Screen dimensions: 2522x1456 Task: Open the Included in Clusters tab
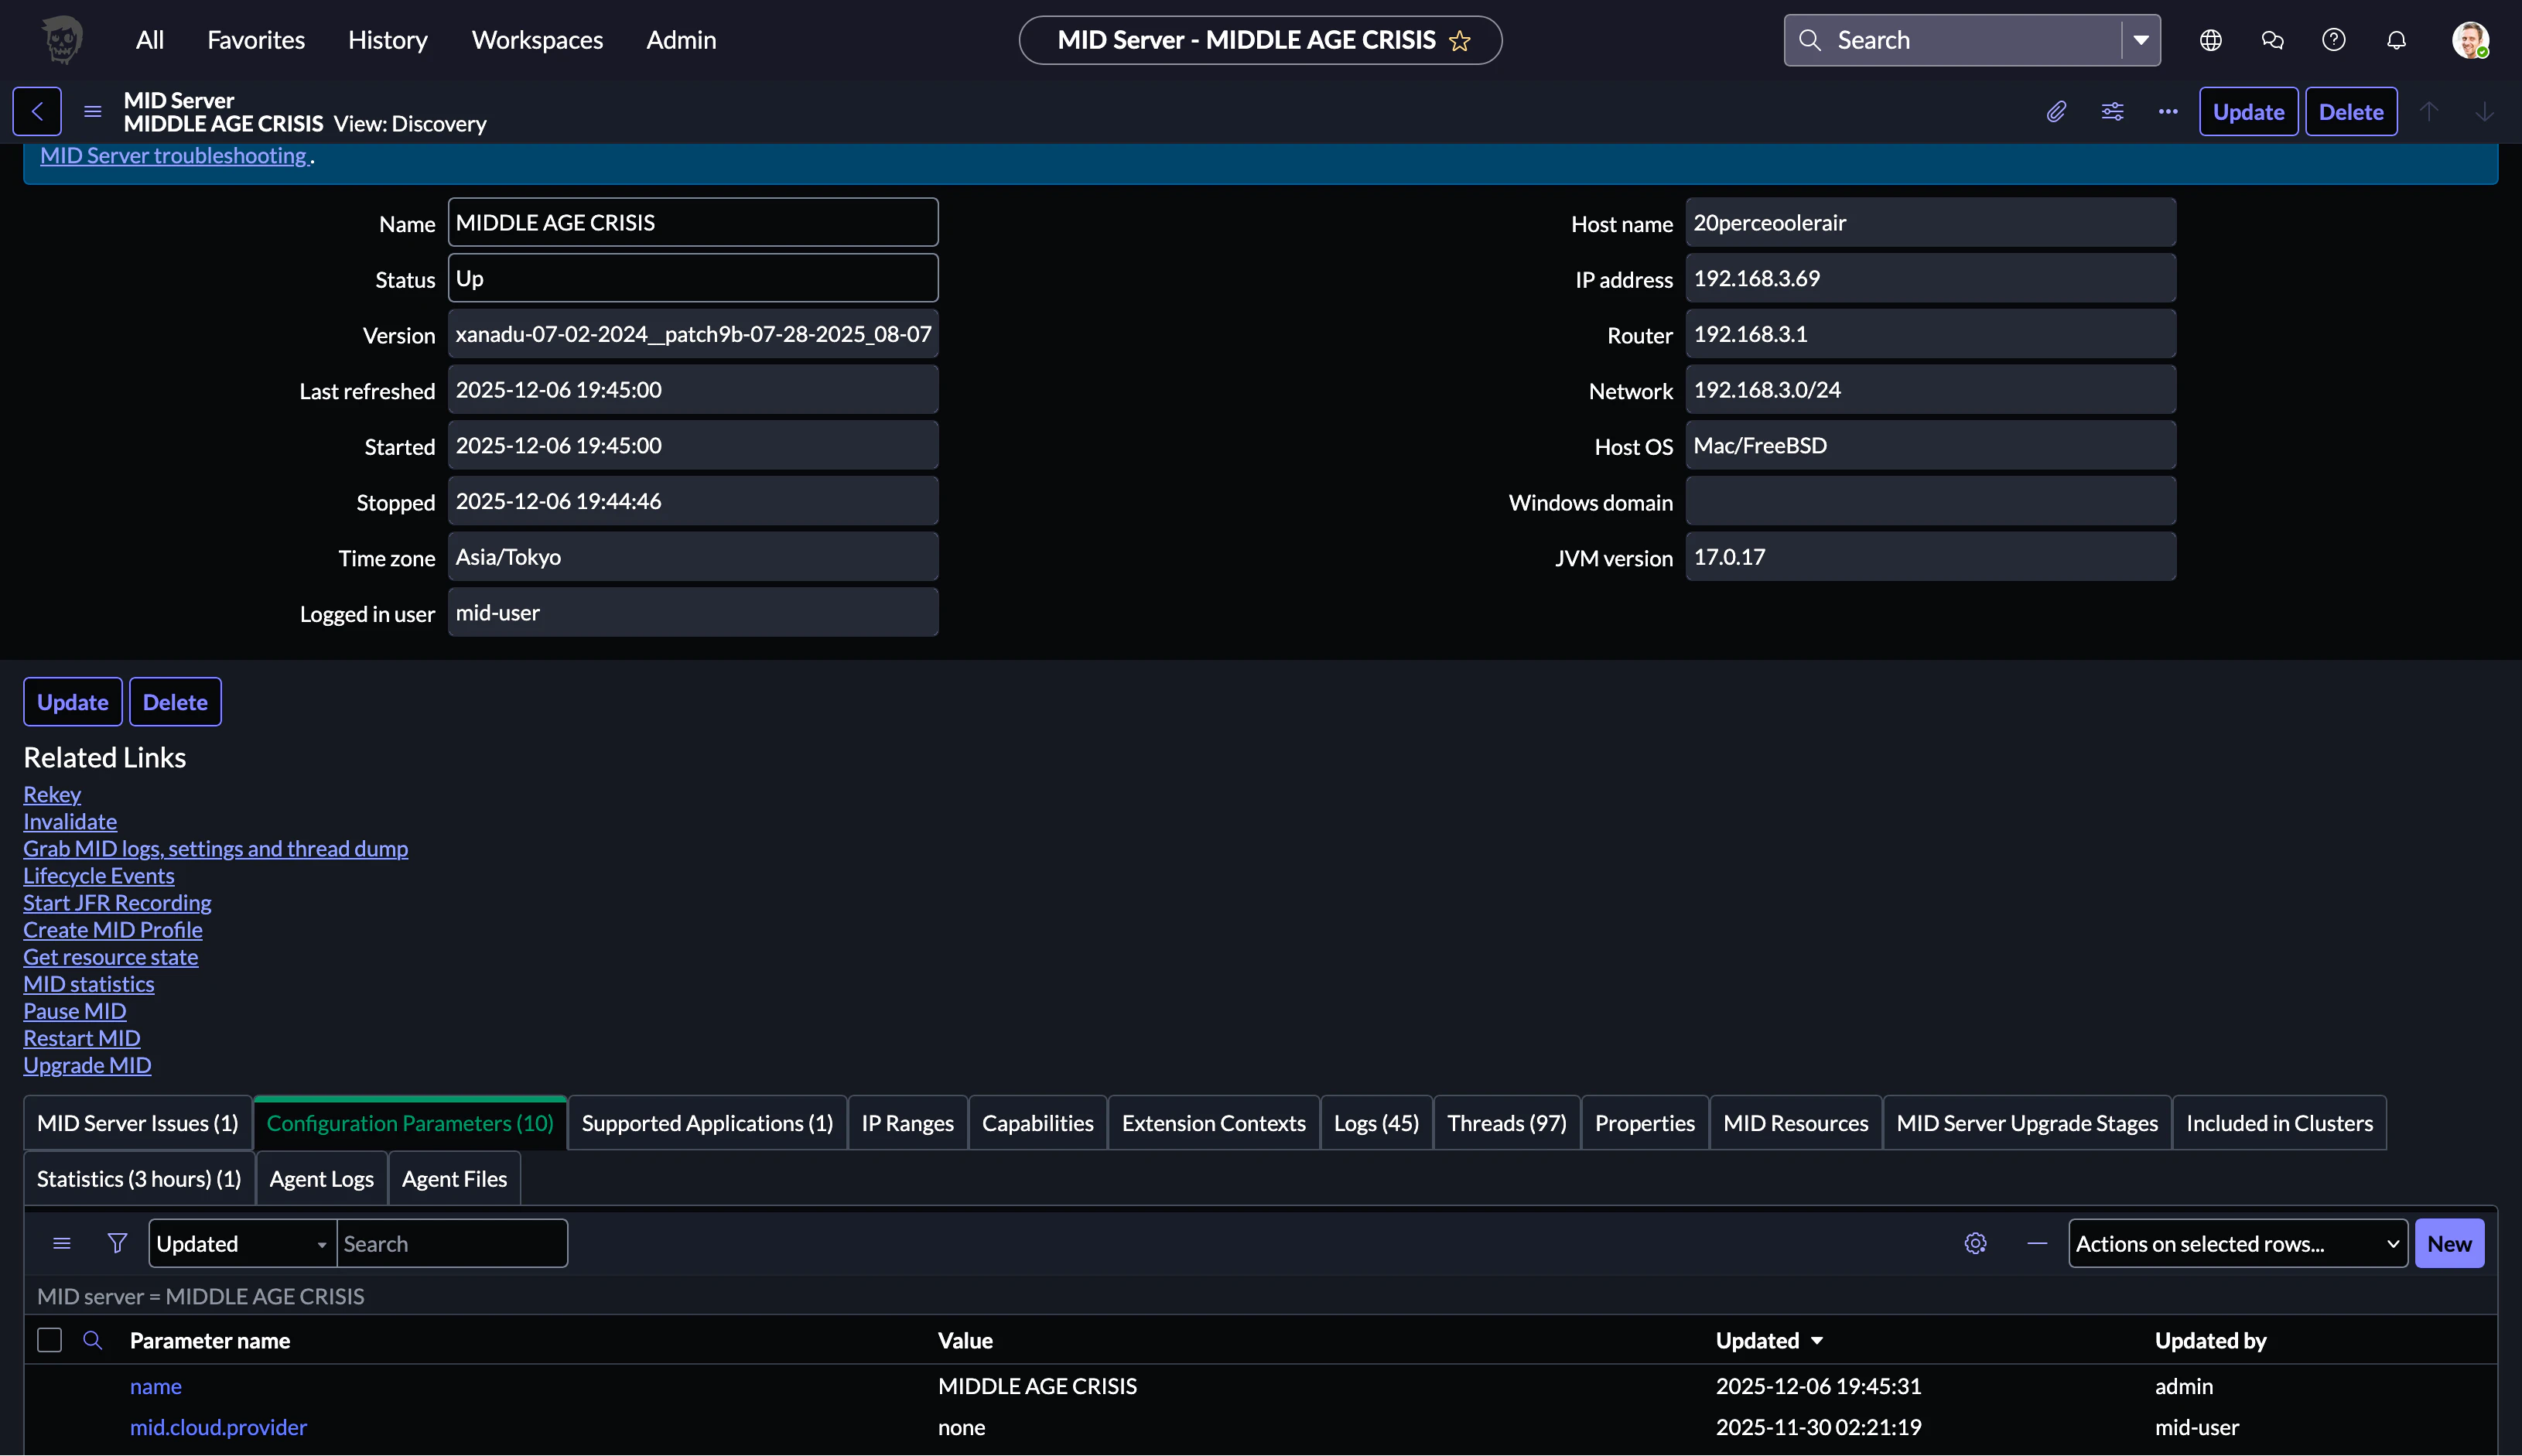coord(2279,1123)
